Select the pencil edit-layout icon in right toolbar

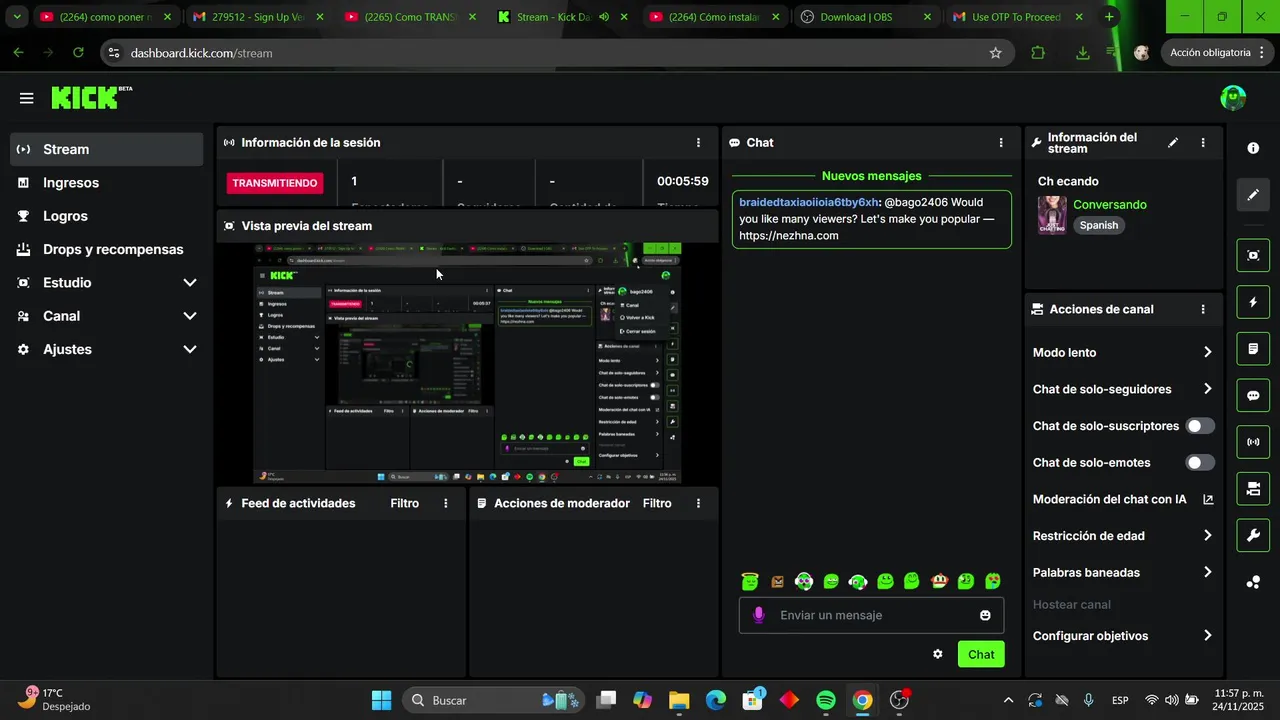pyautogui.click(x=1253, y=195)
